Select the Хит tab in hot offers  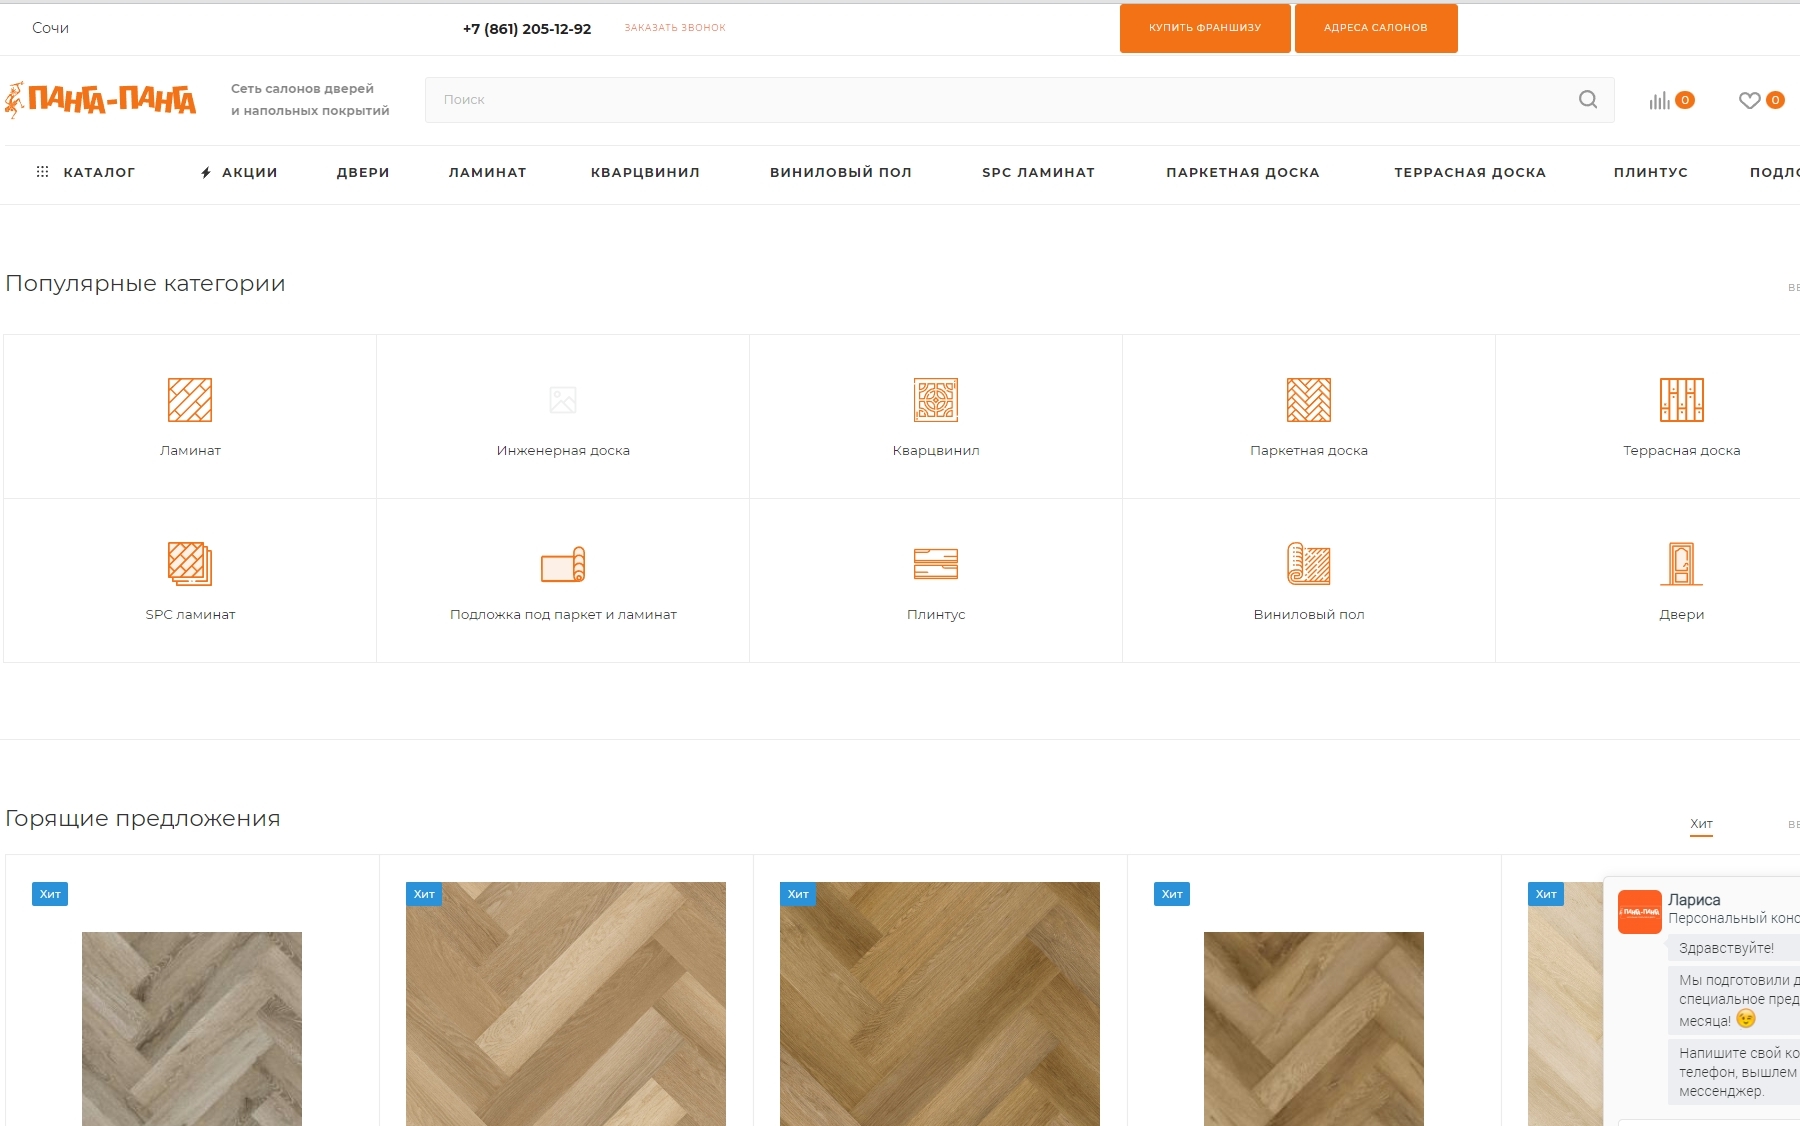[1701, 824]
